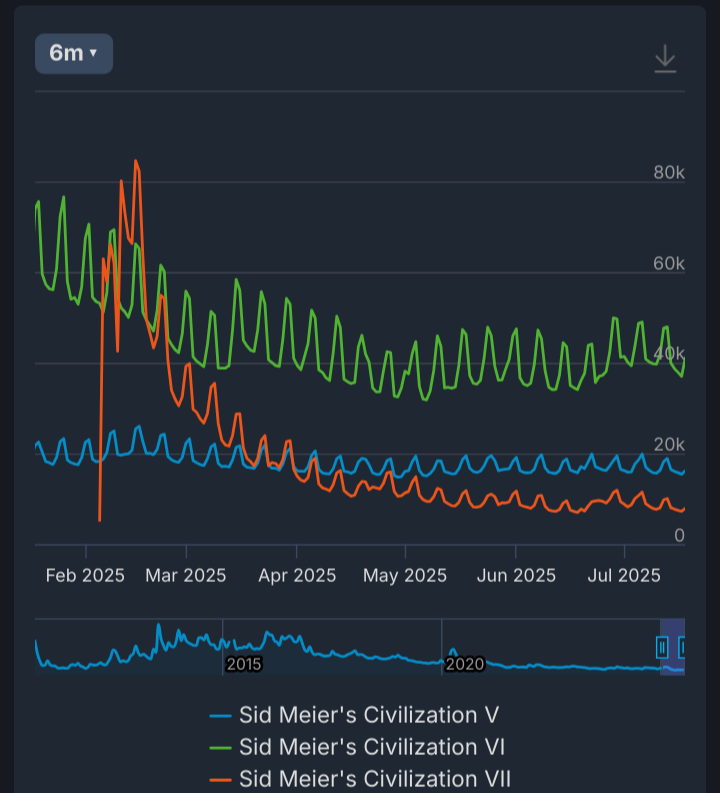Click the highlighted selection window in the navigator
The height and width of the screenshot is (793, 720).
pos(672,647)
